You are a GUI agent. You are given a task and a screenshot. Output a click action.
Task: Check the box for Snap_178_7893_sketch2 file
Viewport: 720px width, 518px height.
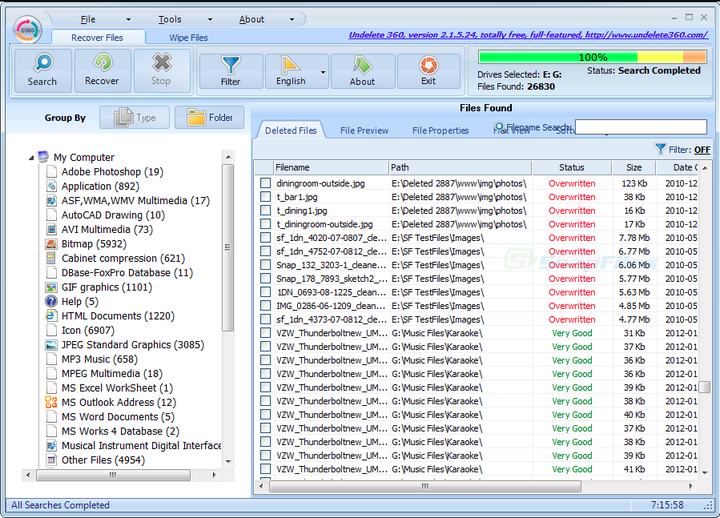tap(265, 278)
